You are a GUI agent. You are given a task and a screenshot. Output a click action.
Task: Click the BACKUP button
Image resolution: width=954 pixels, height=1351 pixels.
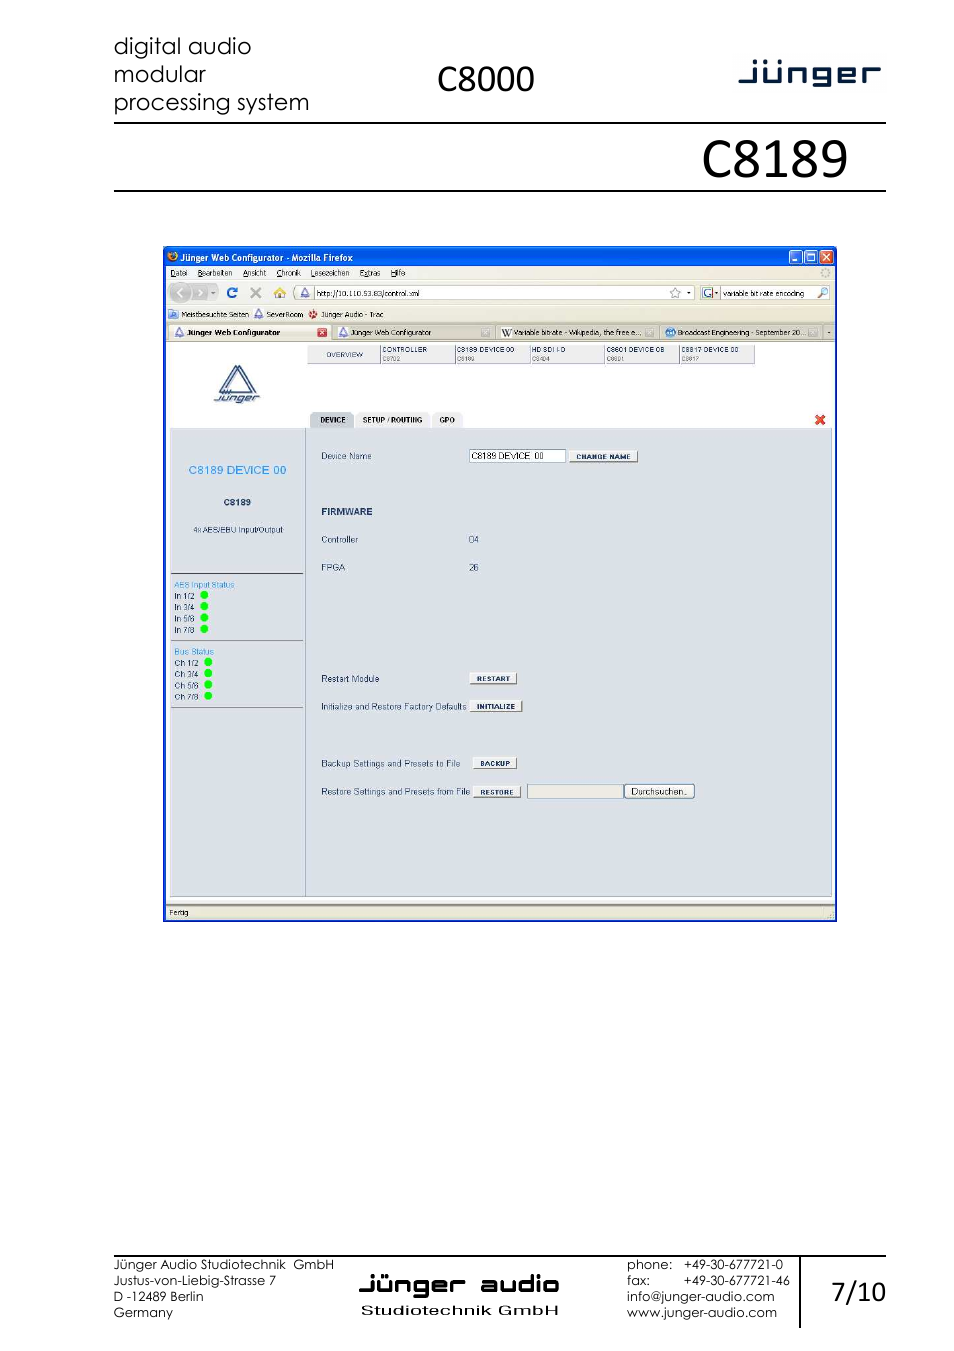point(495,764)
